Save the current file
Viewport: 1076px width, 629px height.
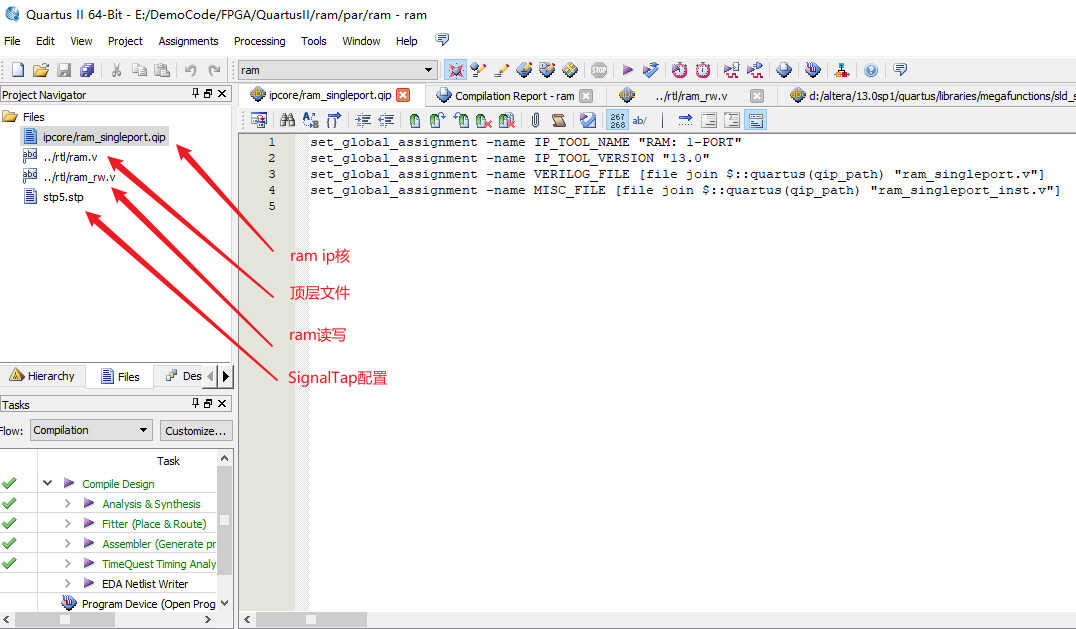[x=64, y=70]
